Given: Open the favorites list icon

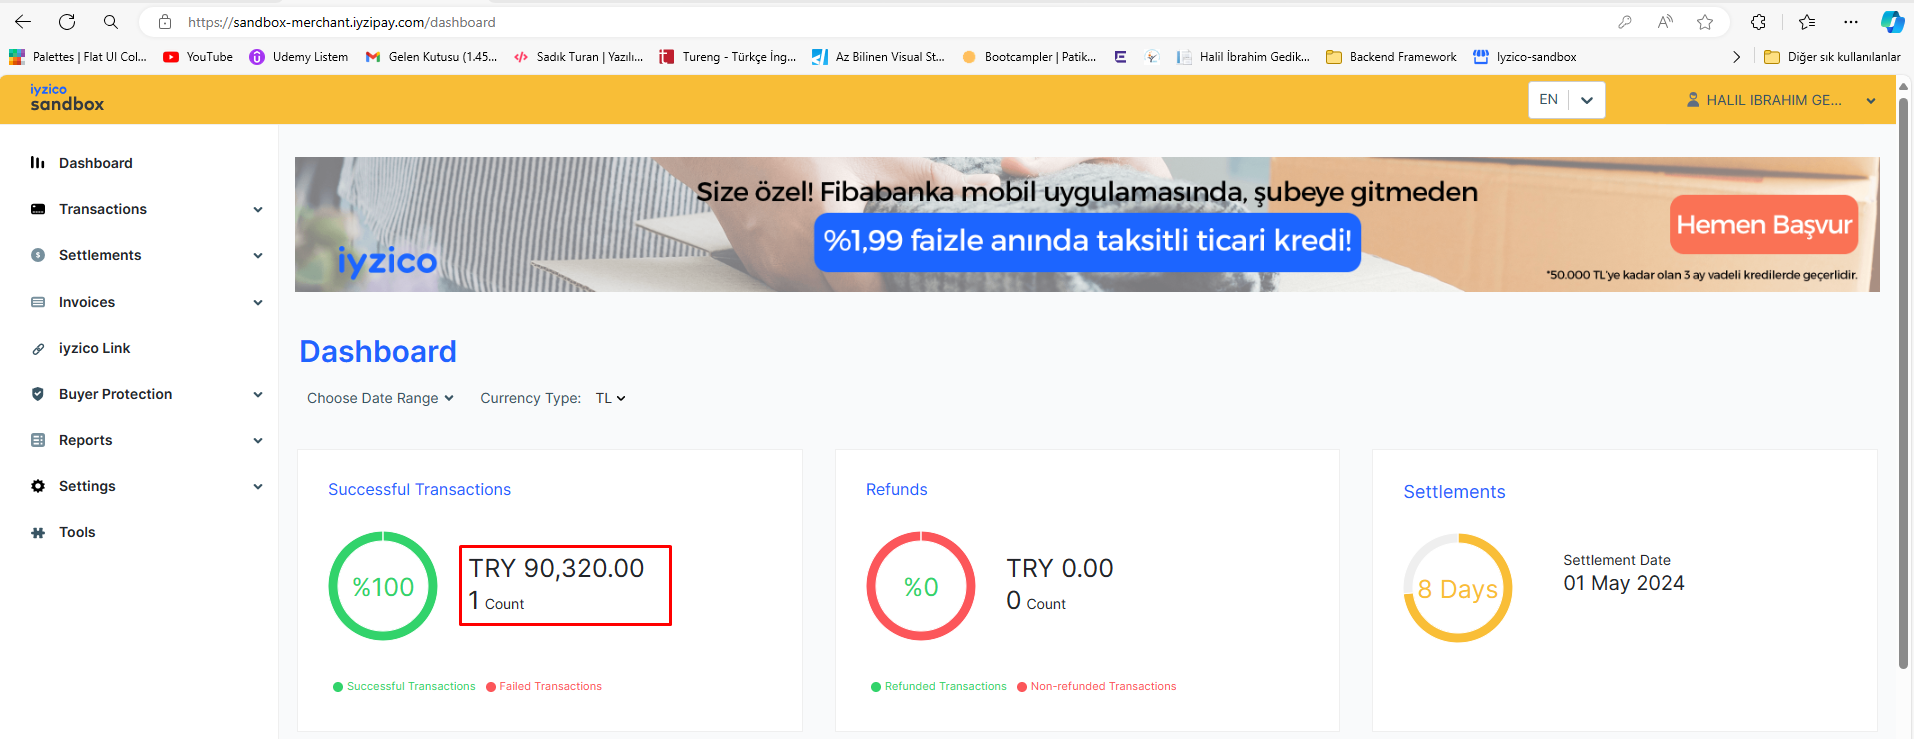Looking at the screenshot, I should [1807, 22].
